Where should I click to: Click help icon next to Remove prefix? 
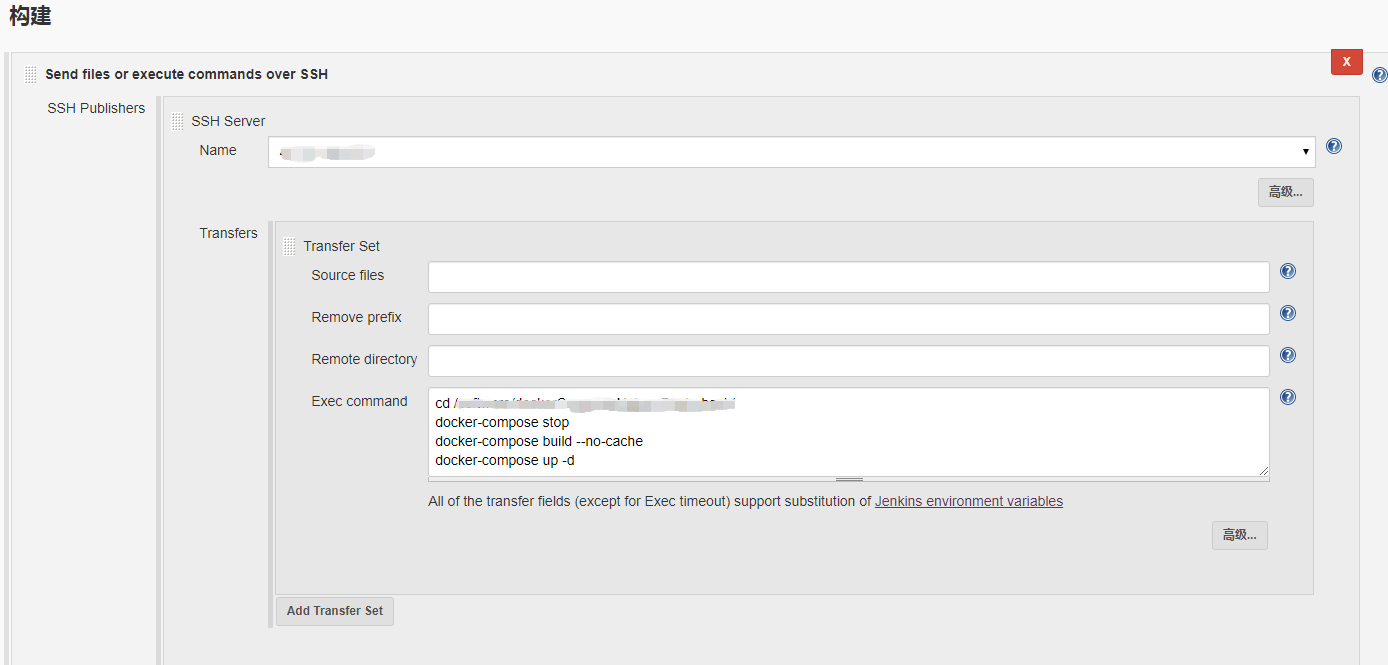coord(1288,313)
